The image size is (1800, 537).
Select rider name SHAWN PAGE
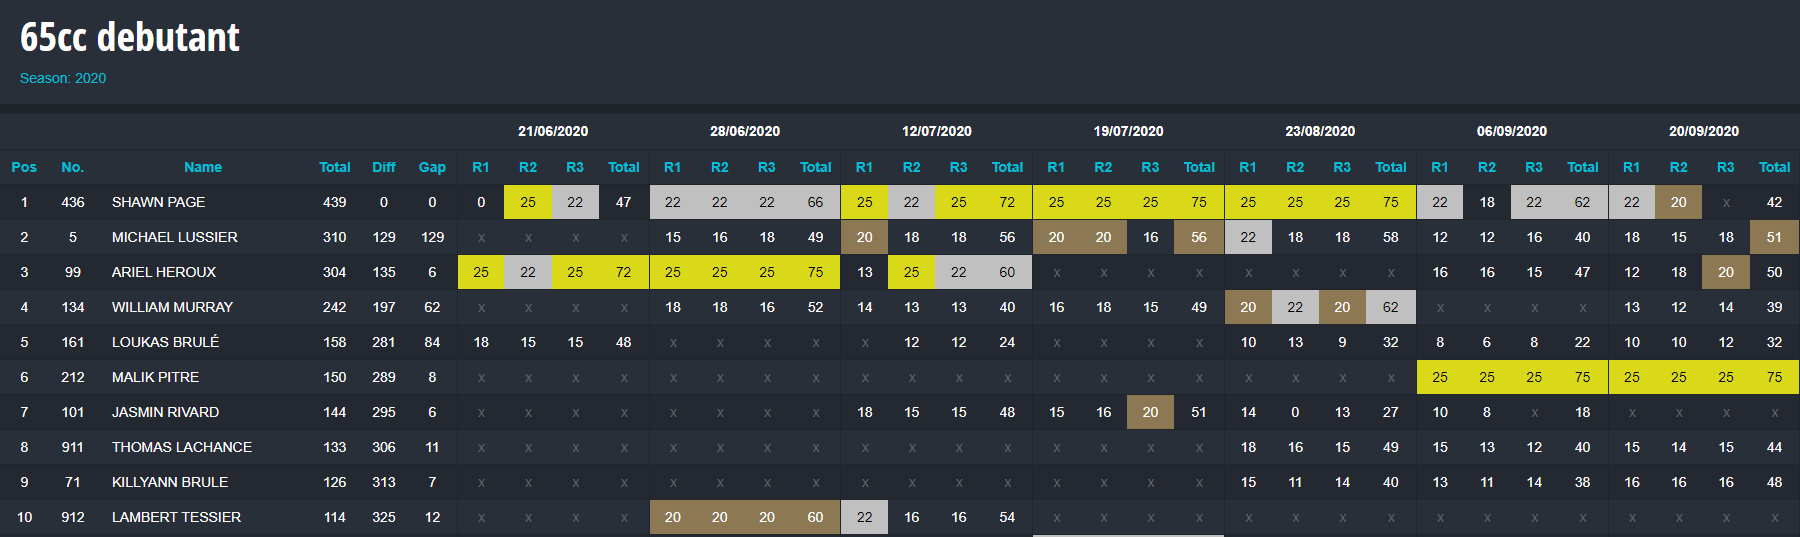tap(158, 202)
